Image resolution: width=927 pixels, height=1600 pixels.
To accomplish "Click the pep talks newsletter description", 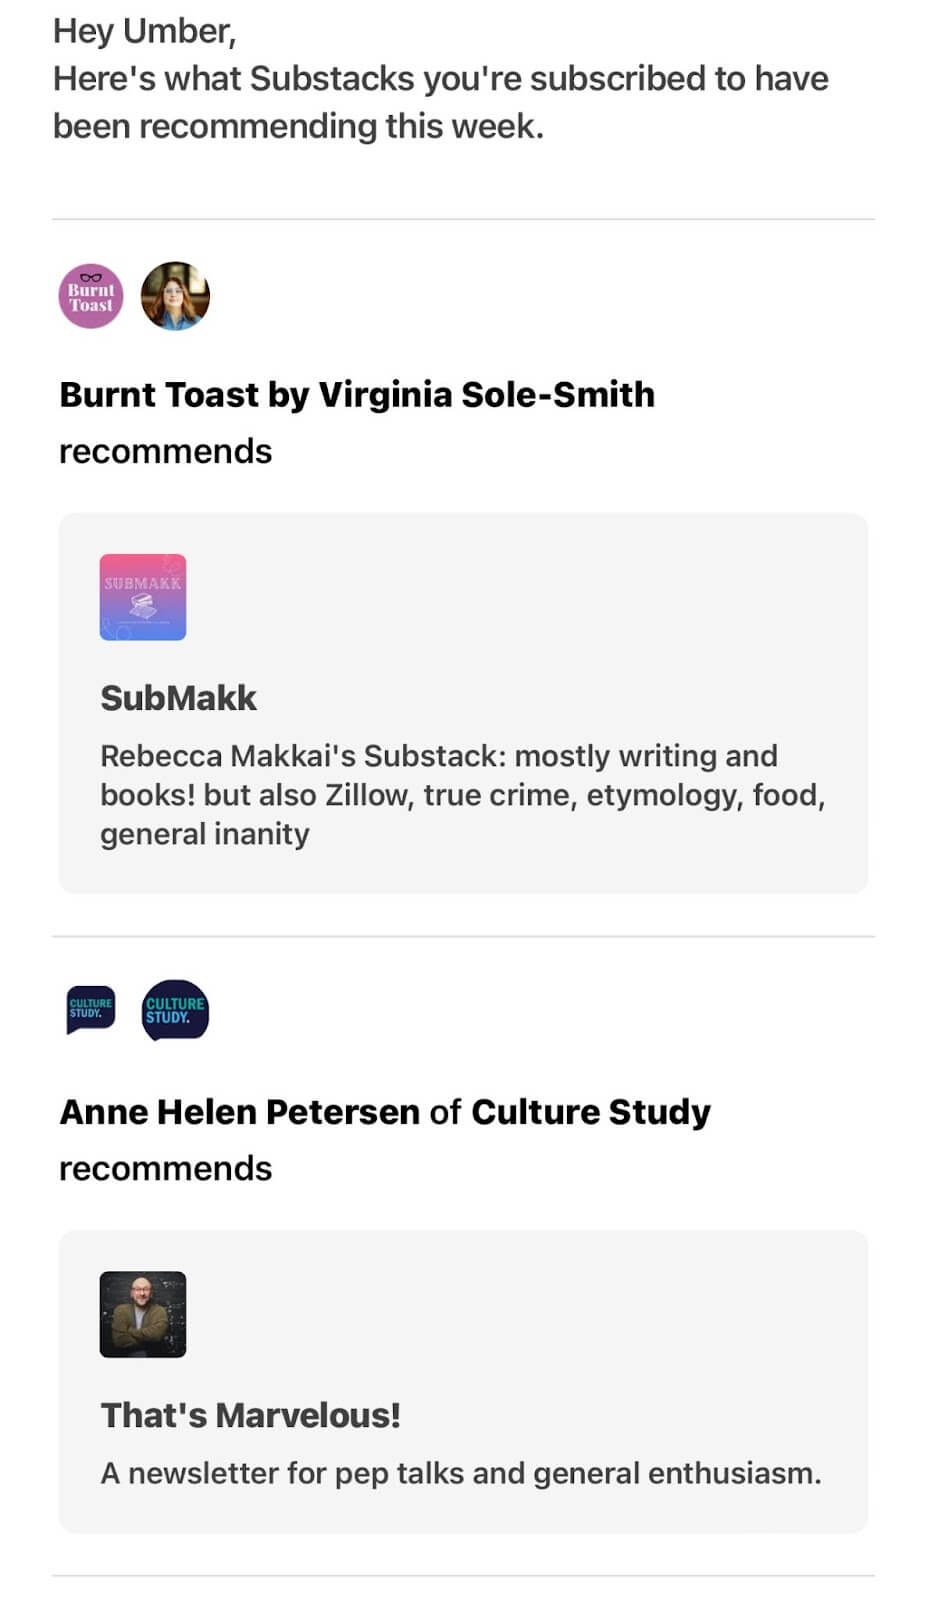I will click(461, 1473).
